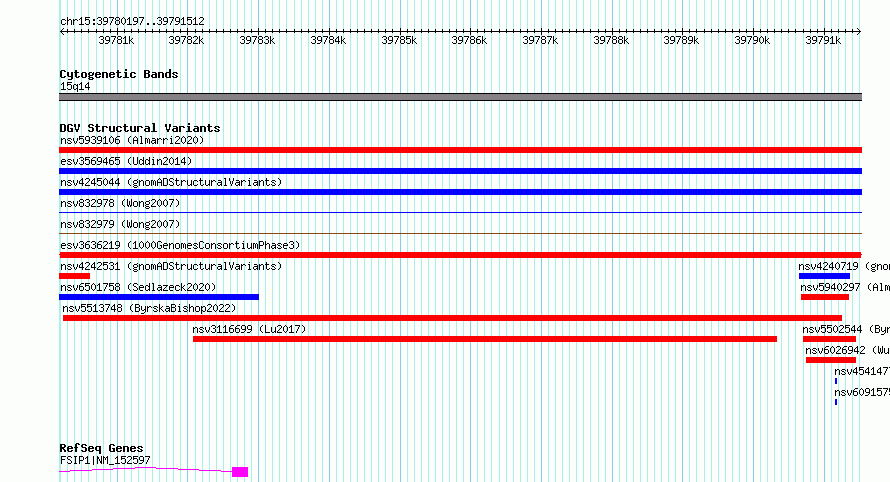The image size is (890, 482).
Task: Click the thin blue nsv832978 line
Action: (x=460, y=212)
